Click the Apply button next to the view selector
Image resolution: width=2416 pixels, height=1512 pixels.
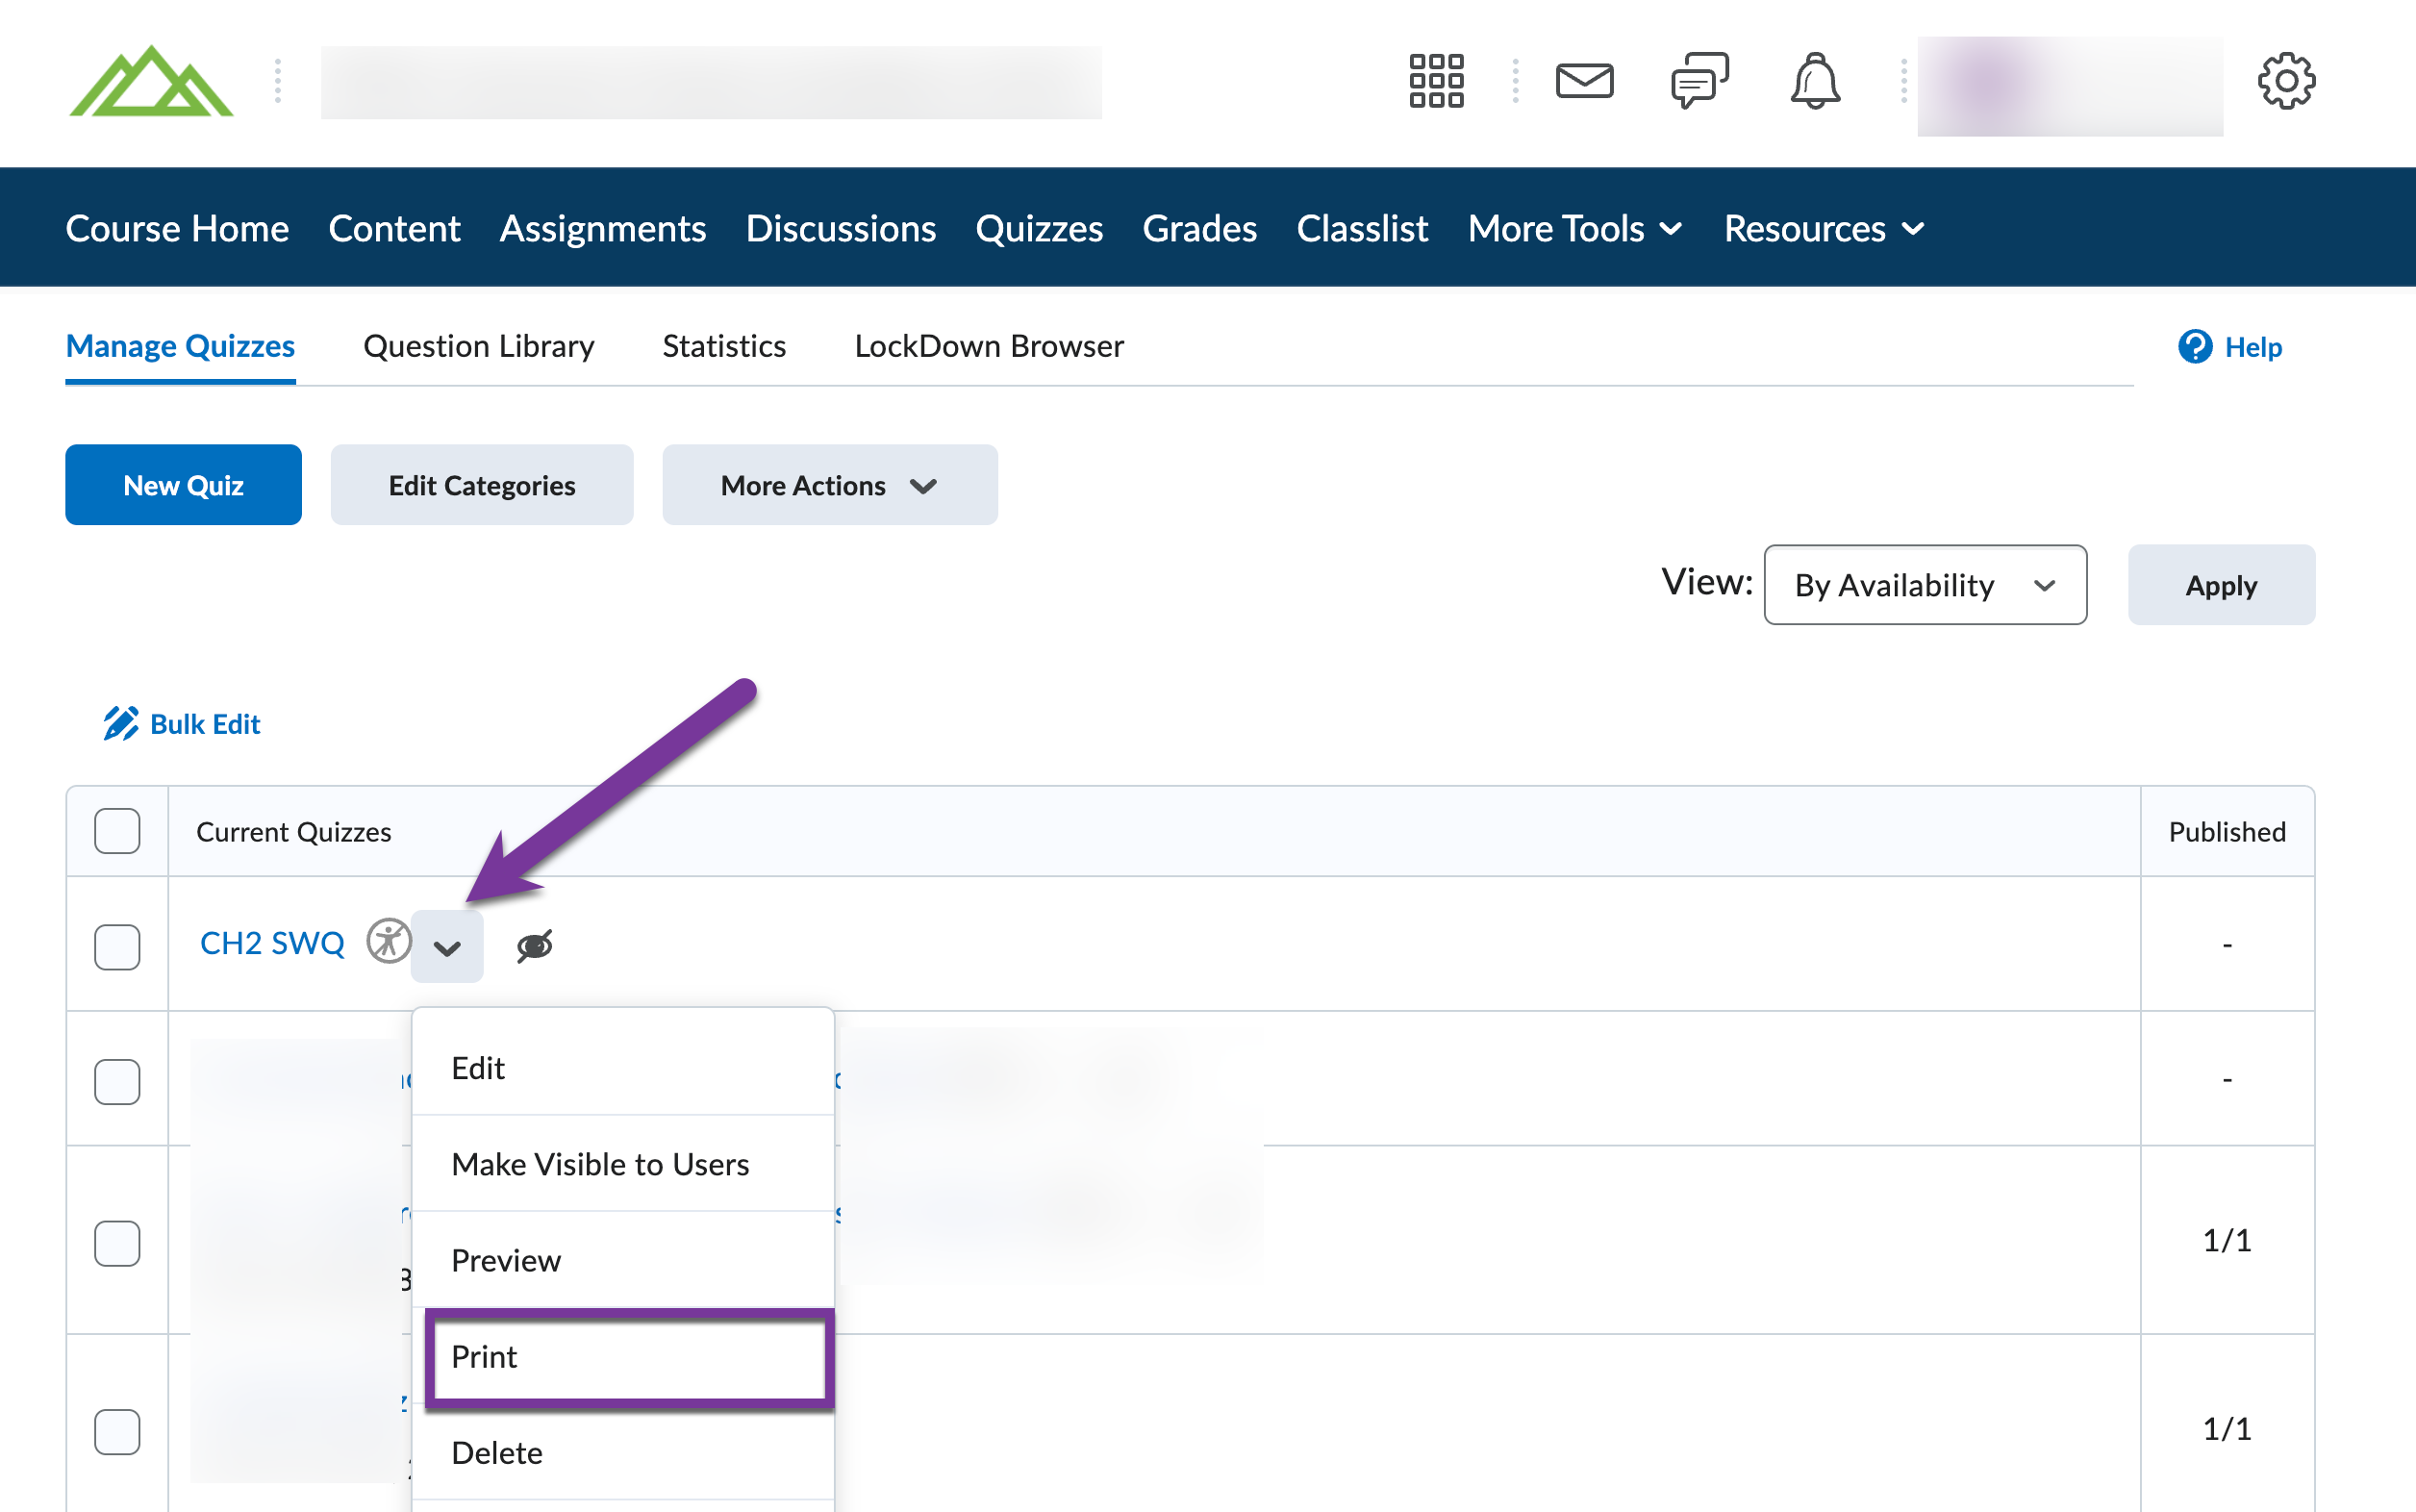[2221, 585]
